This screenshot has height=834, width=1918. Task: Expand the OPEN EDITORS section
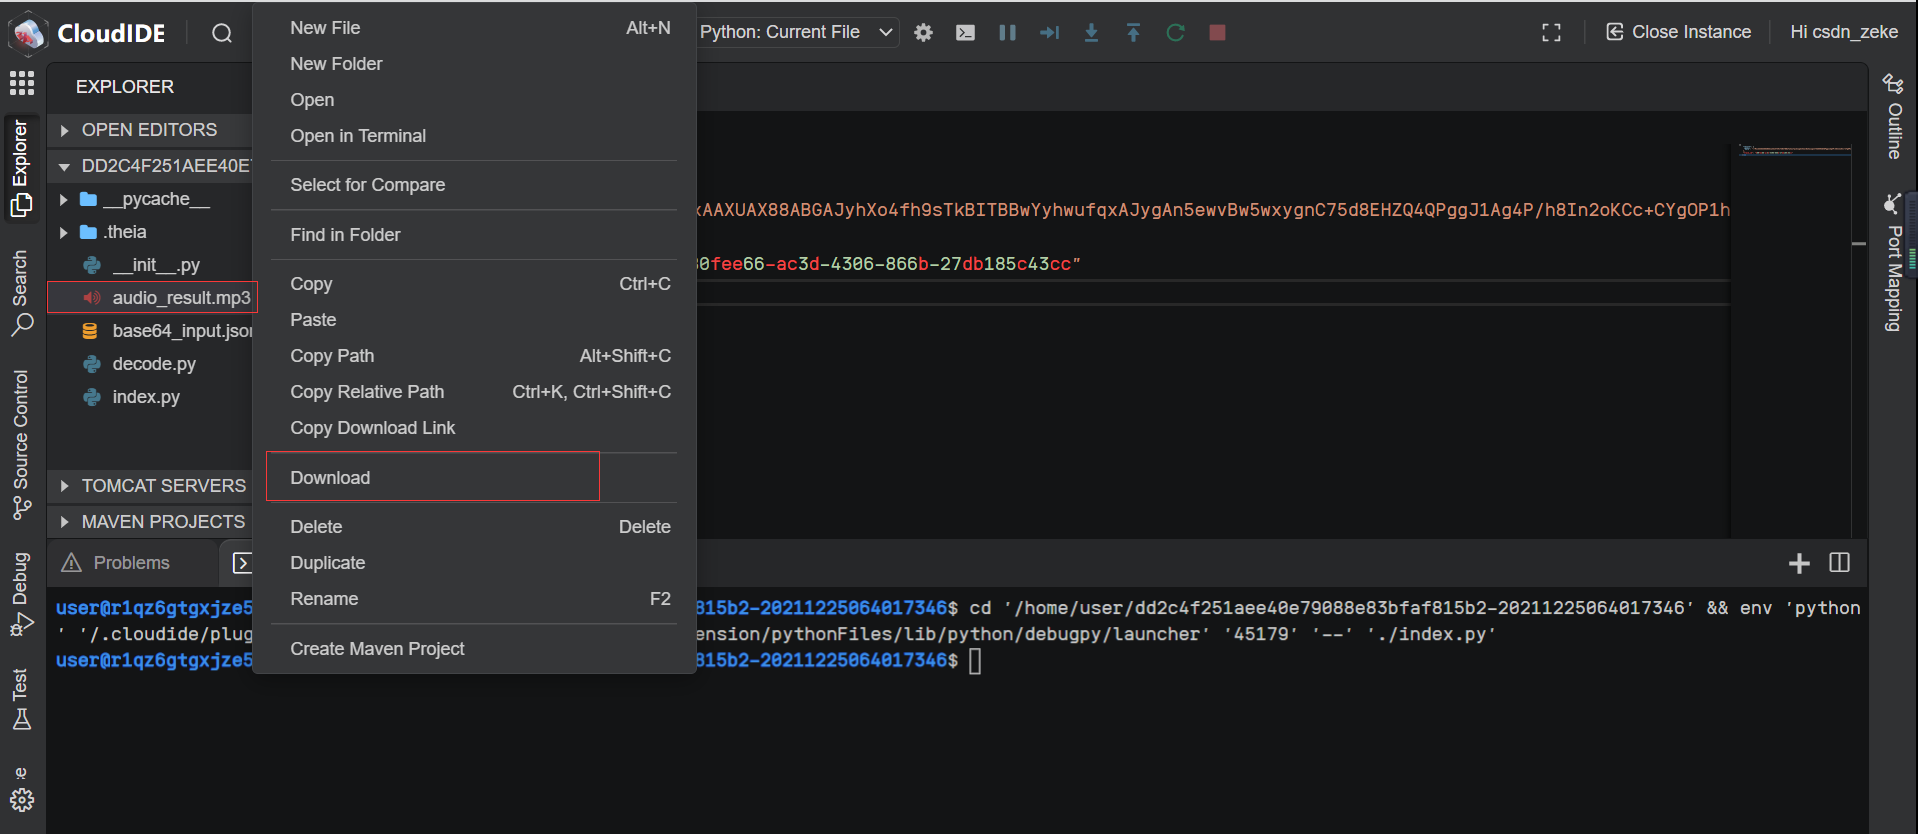149,130
